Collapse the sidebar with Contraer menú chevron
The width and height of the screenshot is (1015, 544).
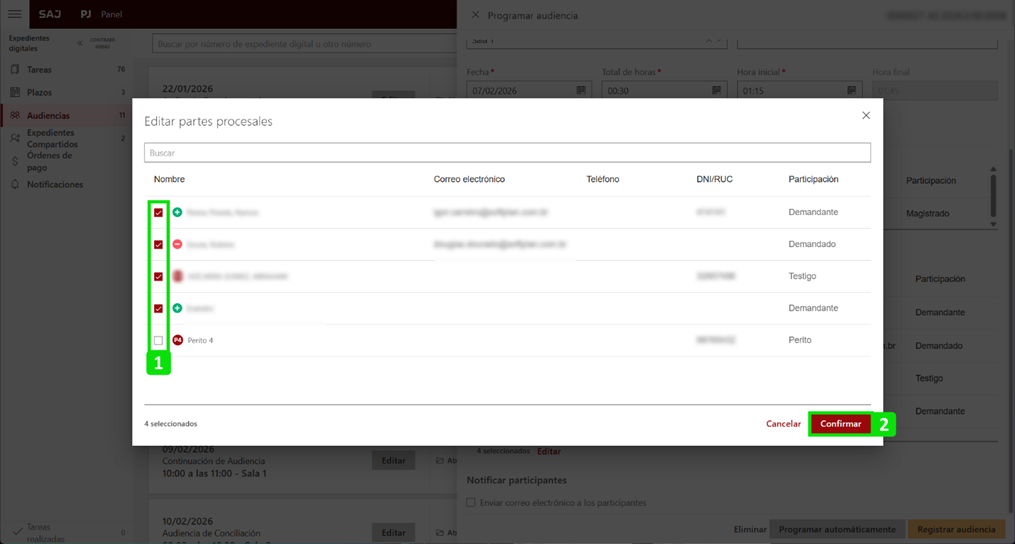click(81, 43)
